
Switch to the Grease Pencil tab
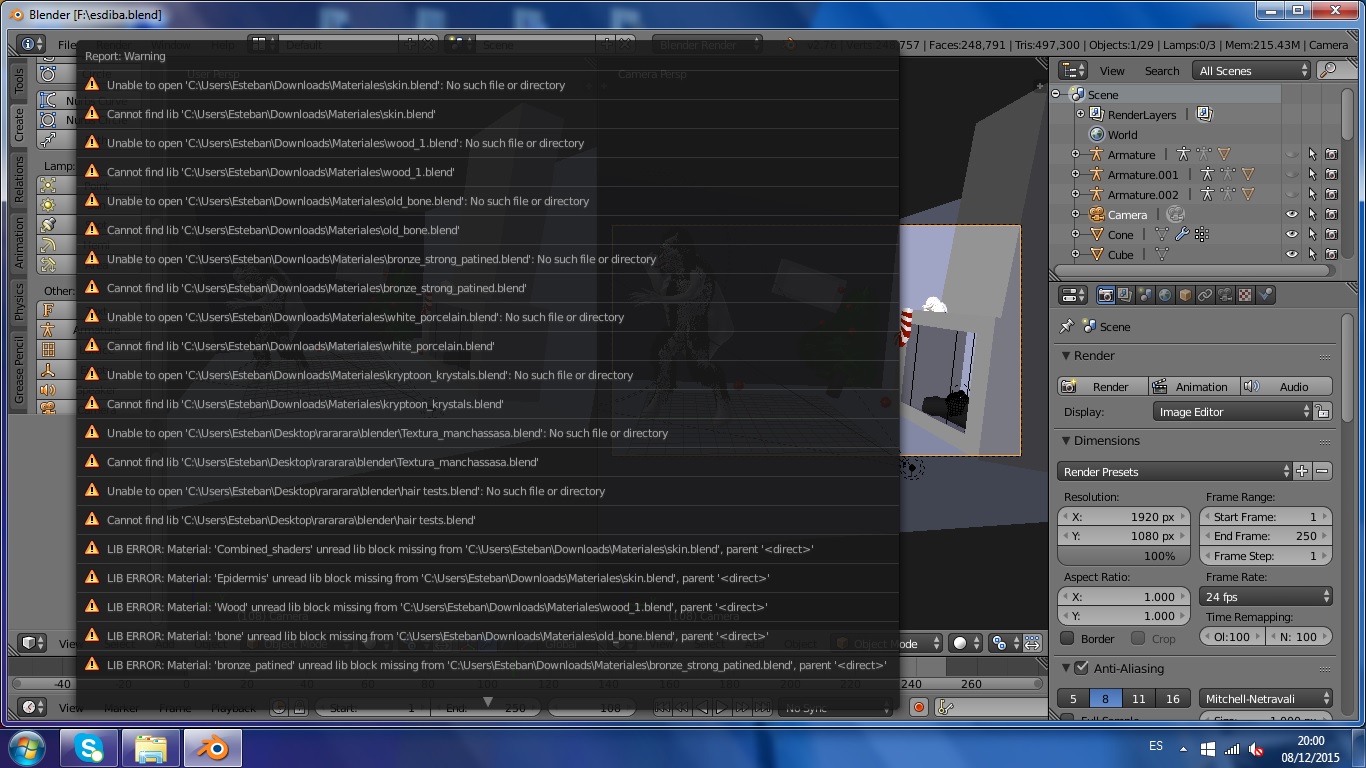pyautogui.click(x=18, y=370)
